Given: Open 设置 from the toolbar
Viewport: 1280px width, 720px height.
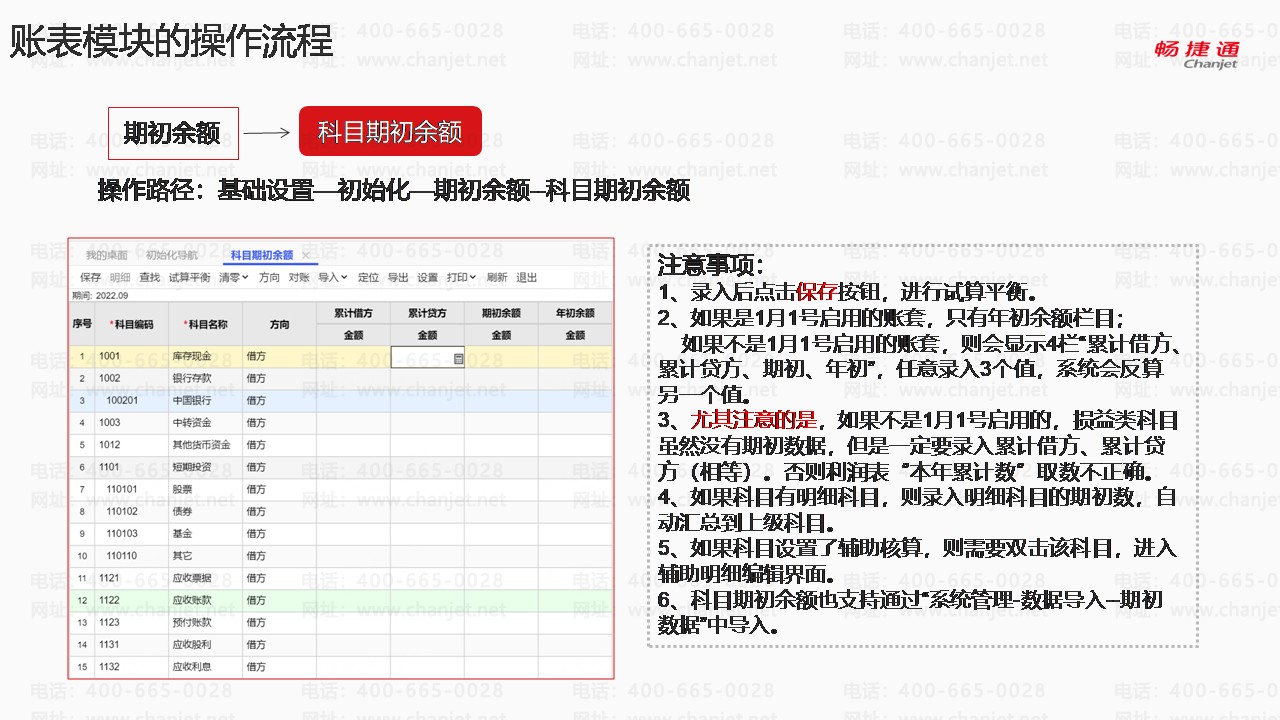Looking at the screenshot, I should (x=428, y=277).
